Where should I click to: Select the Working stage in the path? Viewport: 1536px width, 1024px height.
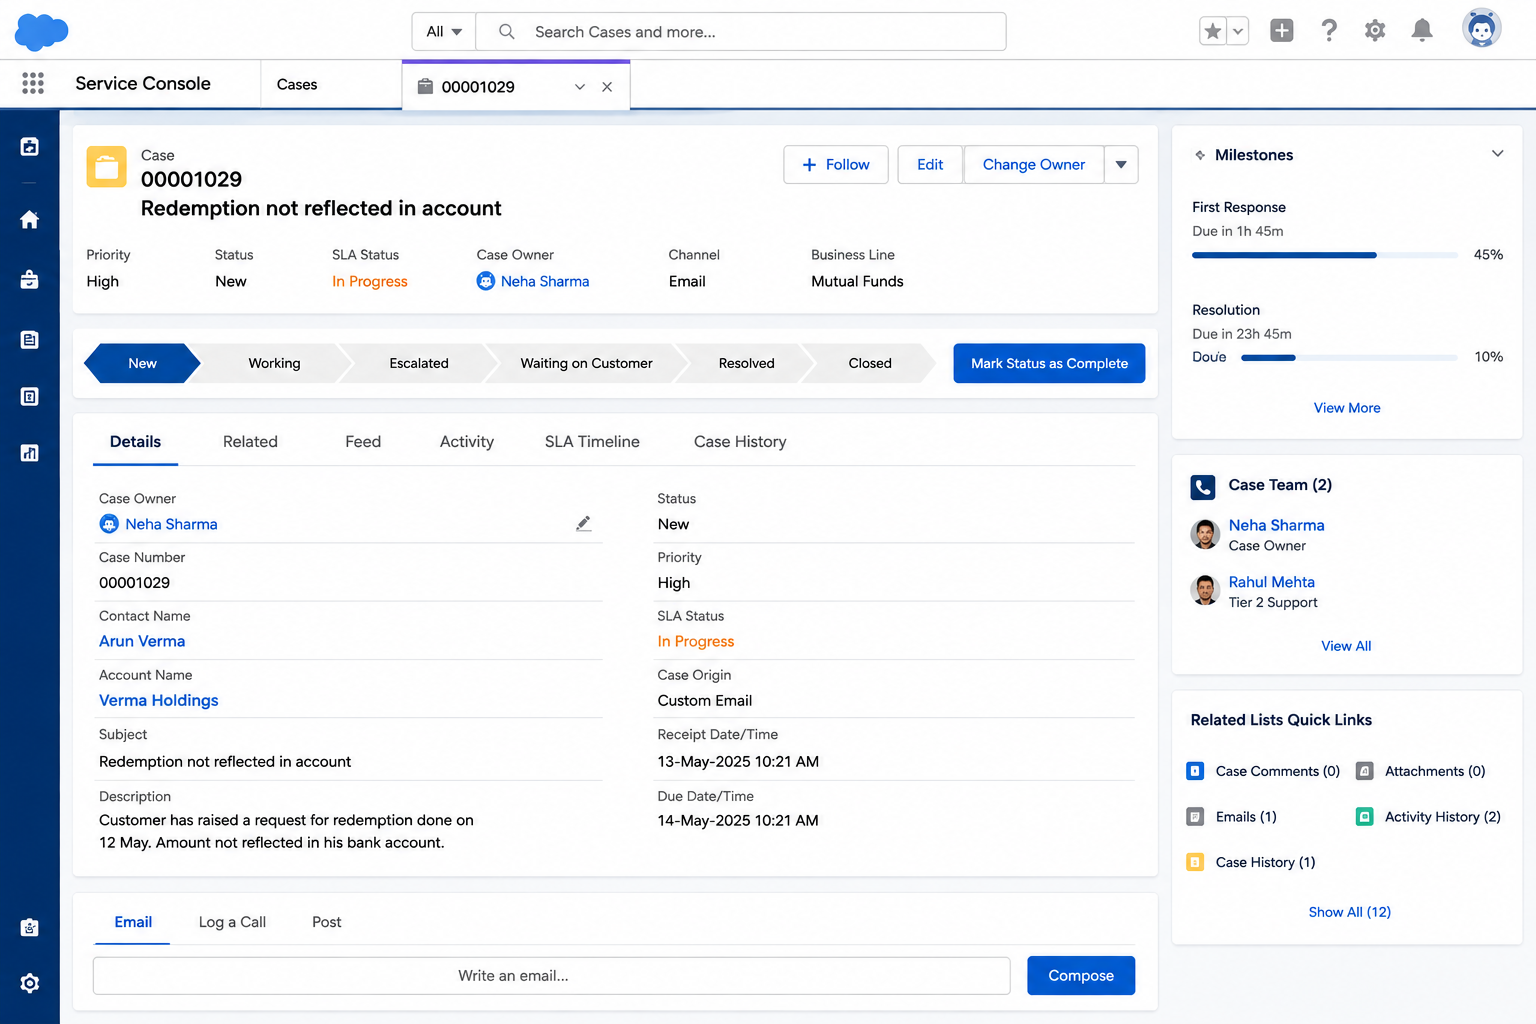click(x=274, y=363)
